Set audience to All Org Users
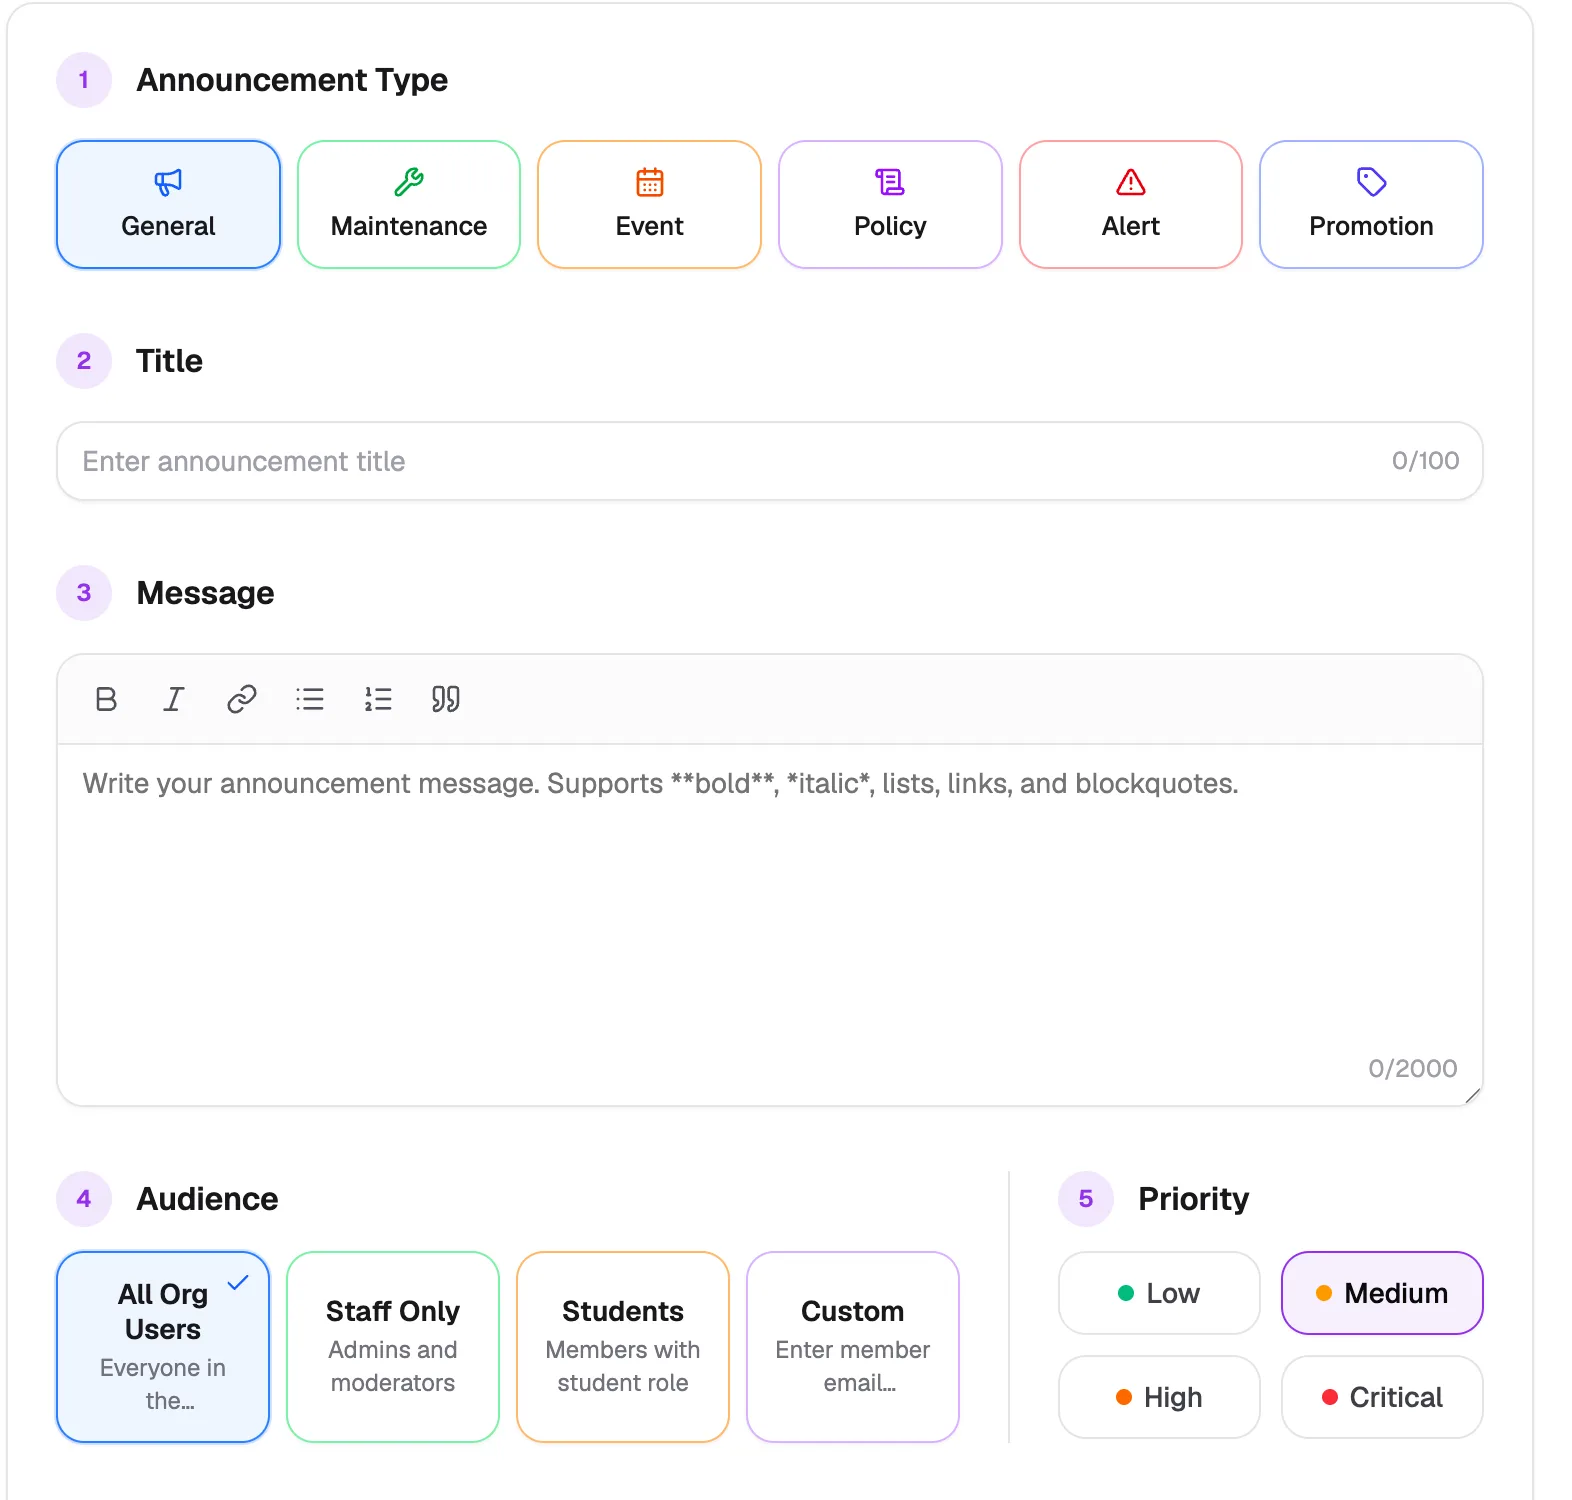The height and width of the screenshot is (1500, 1572). [x=163, y=1347]
